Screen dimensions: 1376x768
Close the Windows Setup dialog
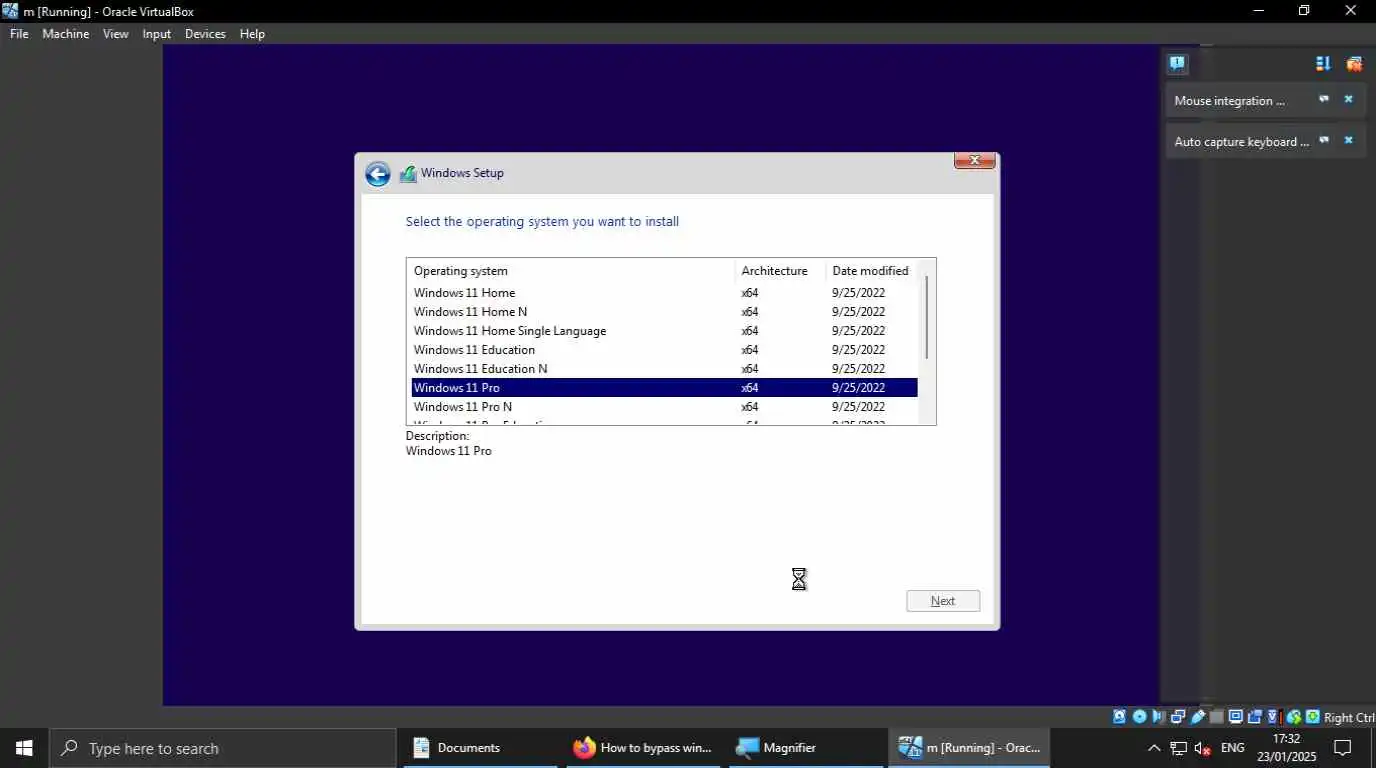pos(974,160)
